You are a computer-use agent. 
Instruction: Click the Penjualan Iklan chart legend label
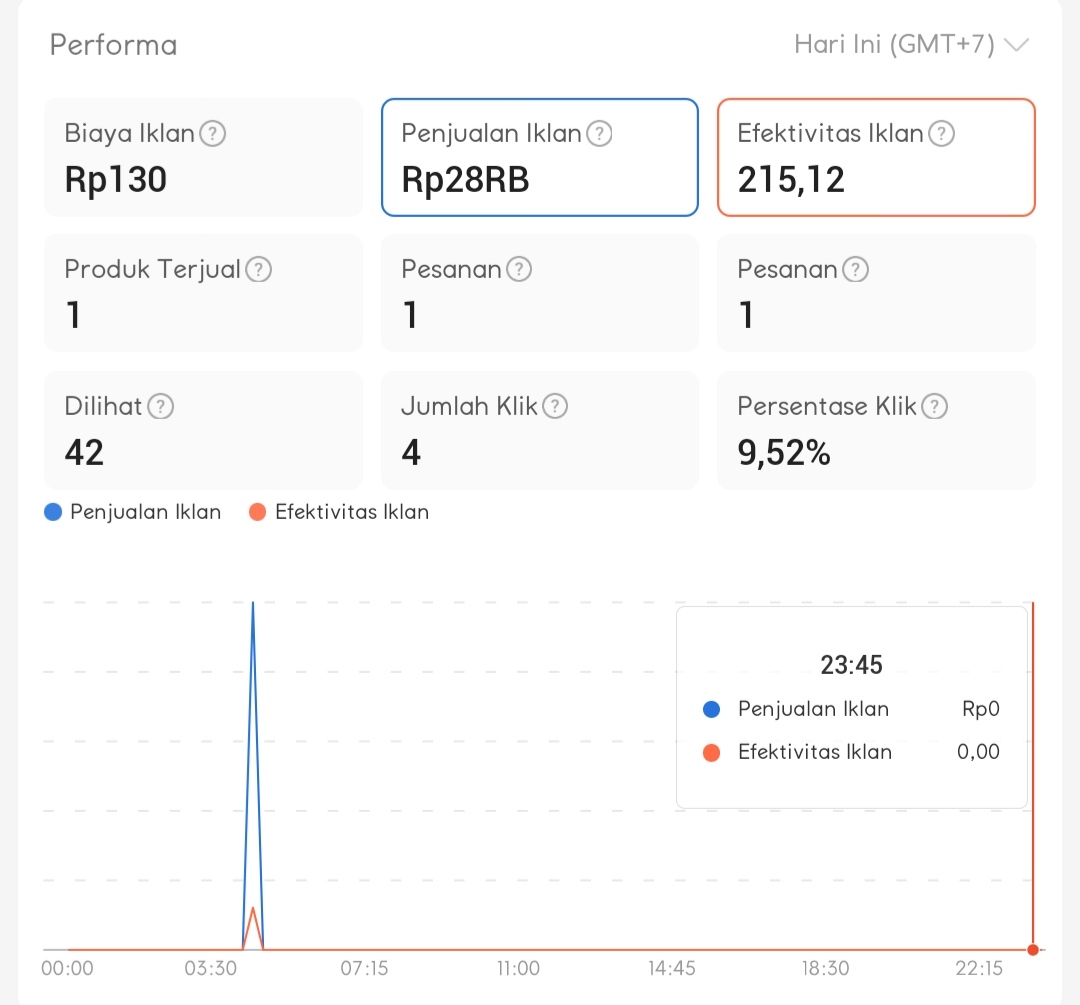pos(145,512)
